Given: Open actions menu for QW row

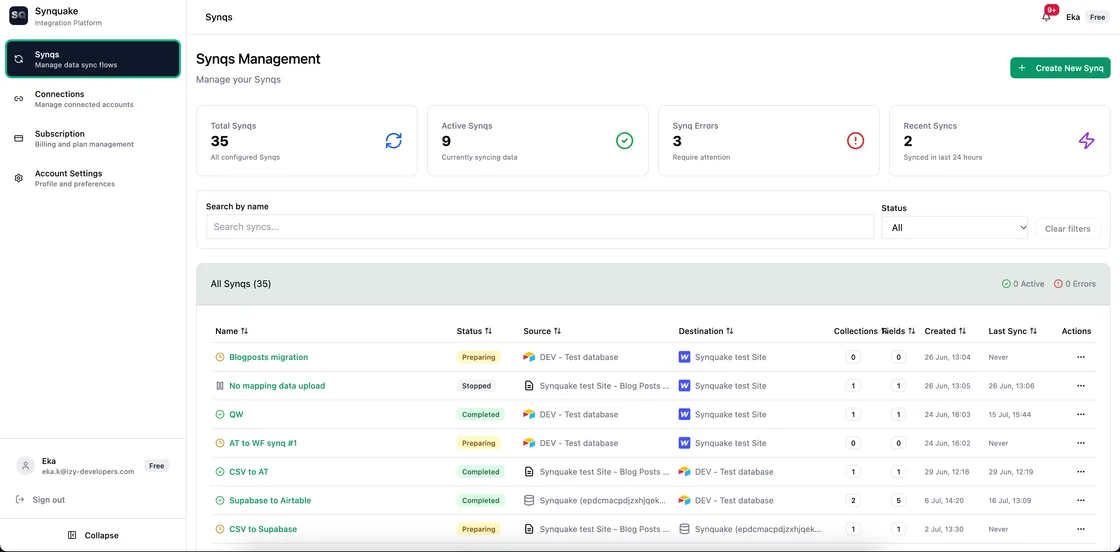Looking at the screenshot, I should point(1081,414).
